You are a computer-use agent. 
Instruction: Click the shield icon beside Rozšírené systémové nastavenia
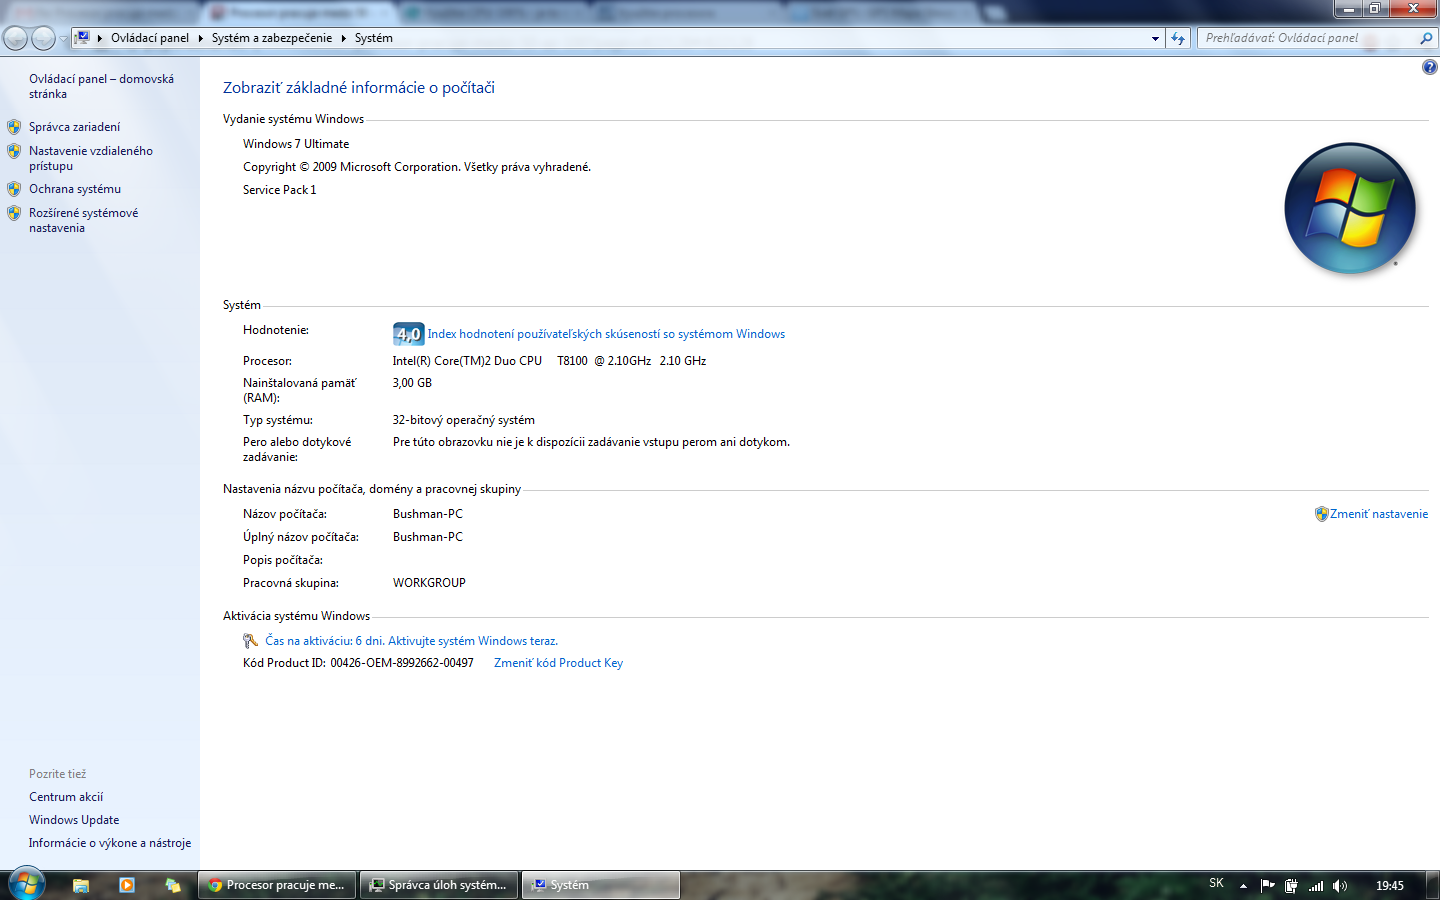(x=14, y=213)
